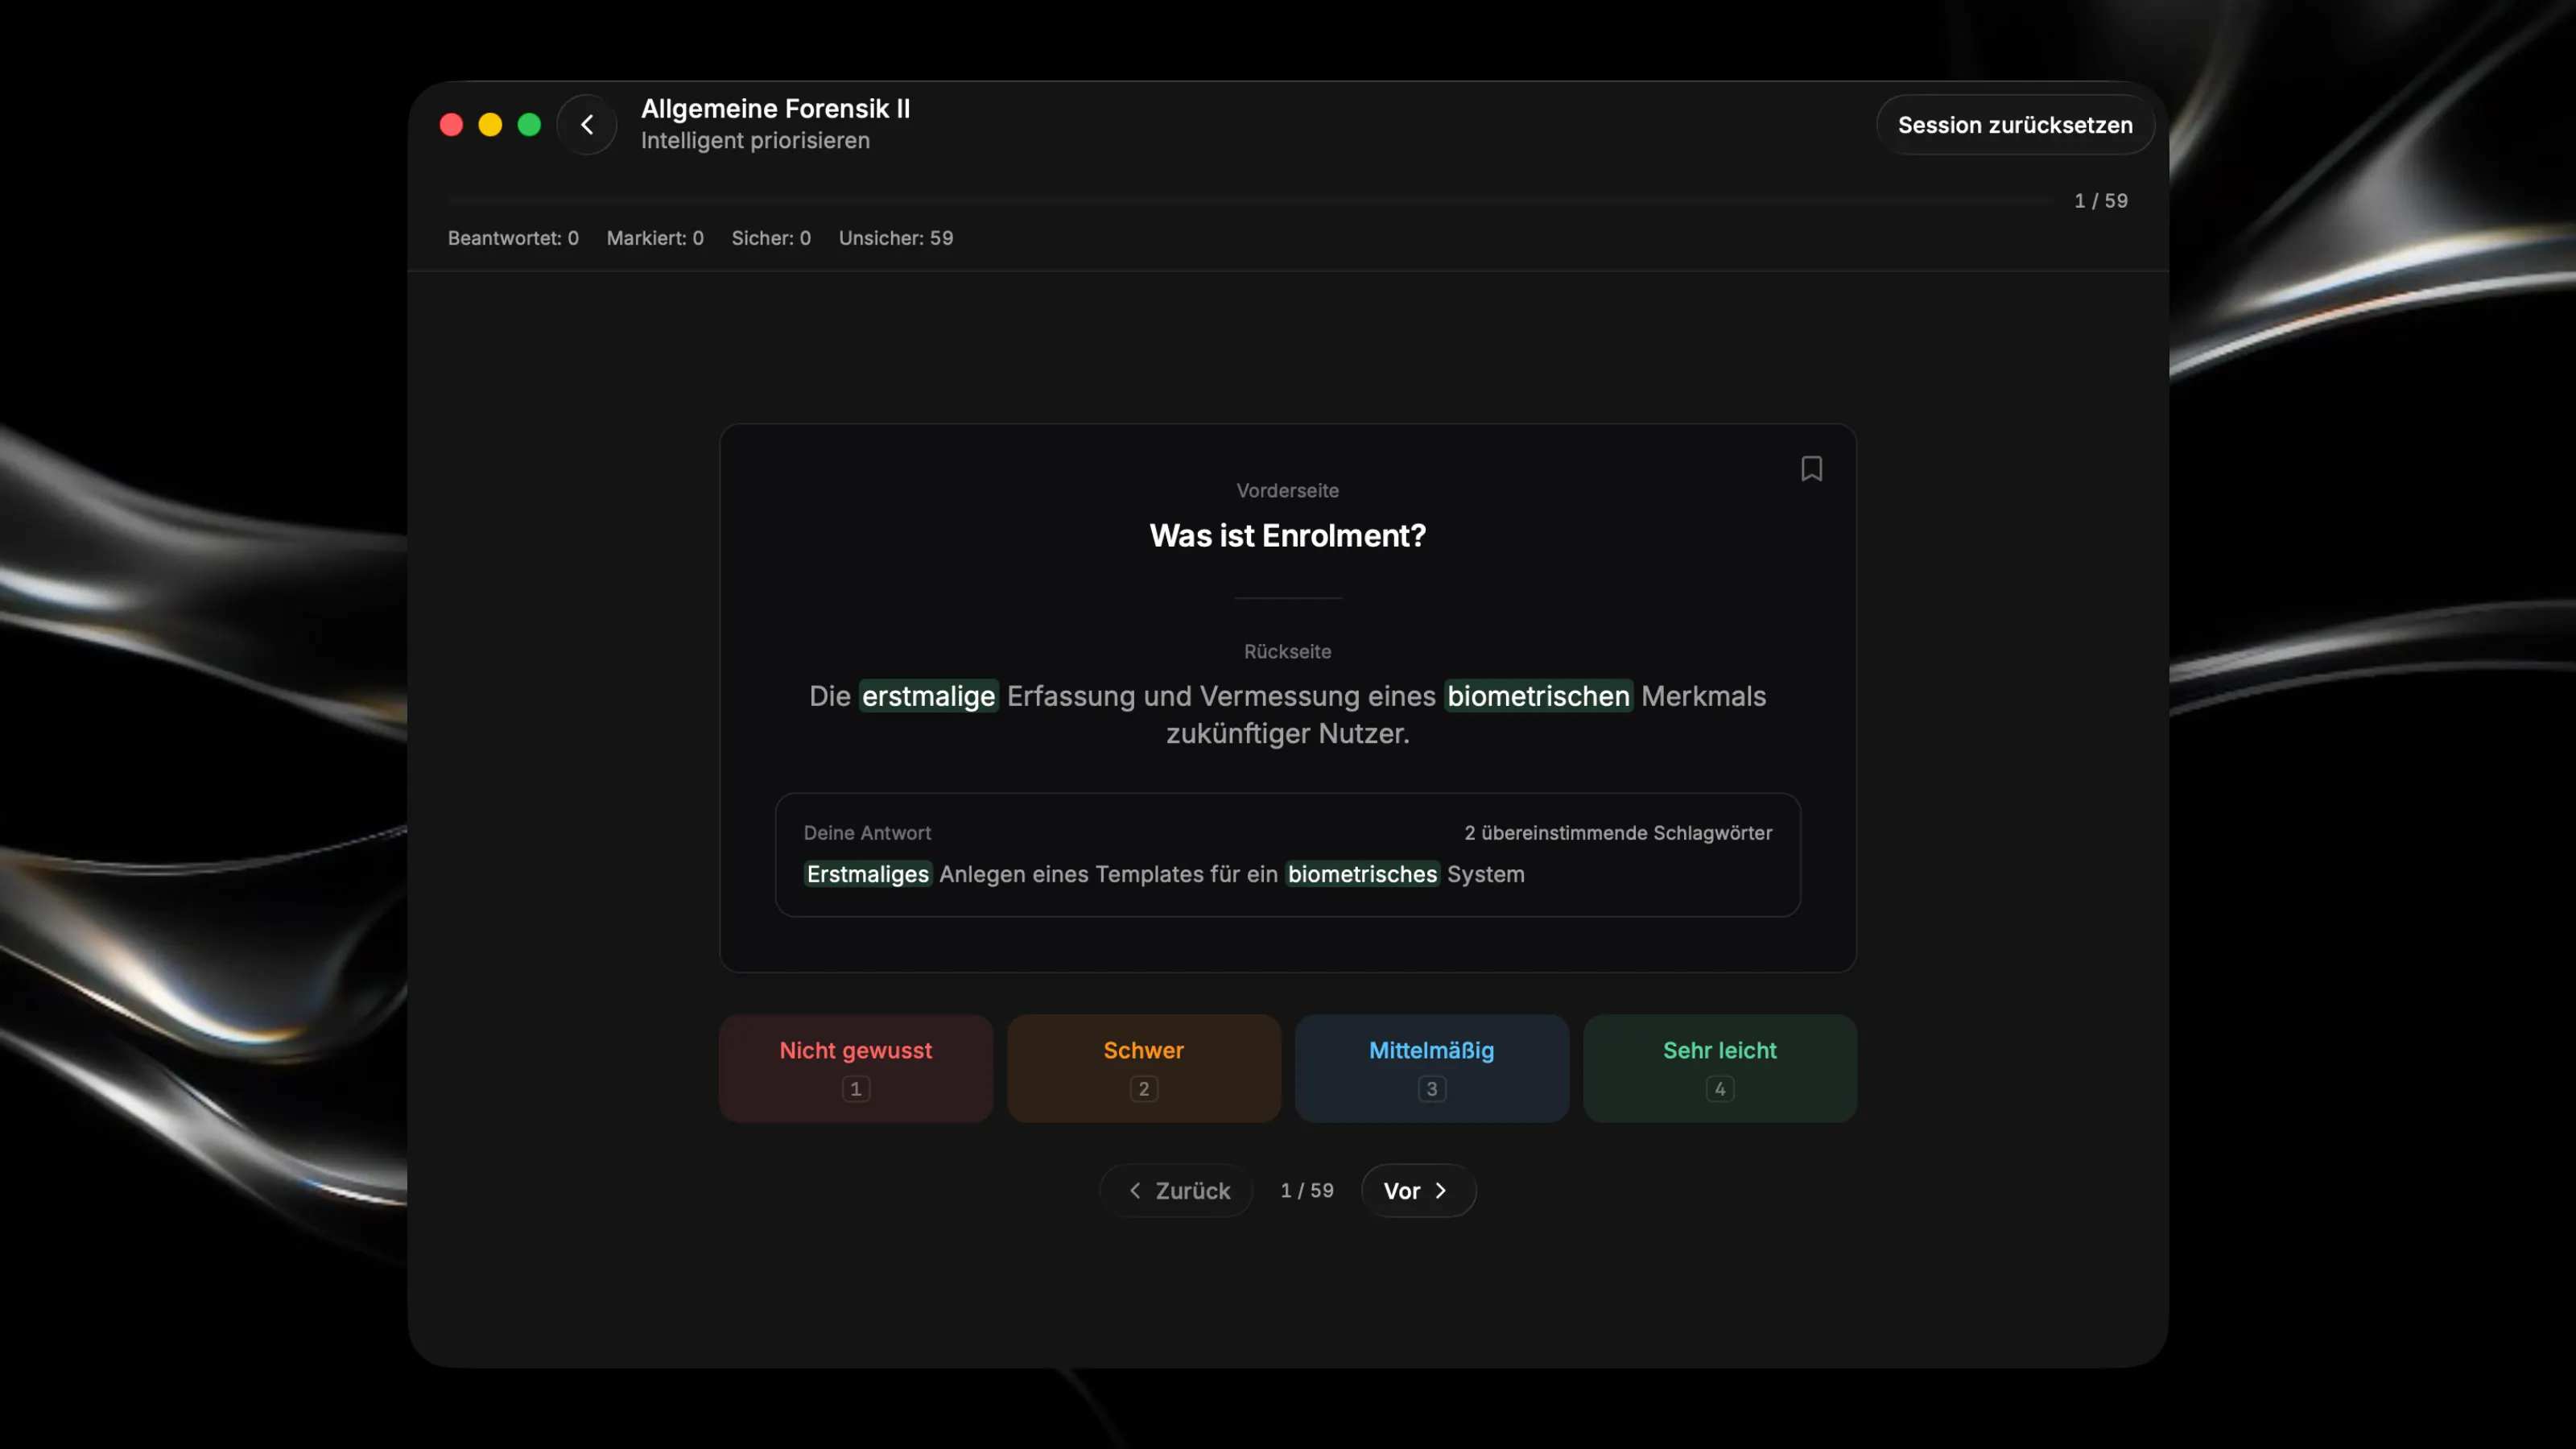Rate the card as Nicht gewusst
Viewport: 2576px width, 1449px height.
pos(856,1068)
